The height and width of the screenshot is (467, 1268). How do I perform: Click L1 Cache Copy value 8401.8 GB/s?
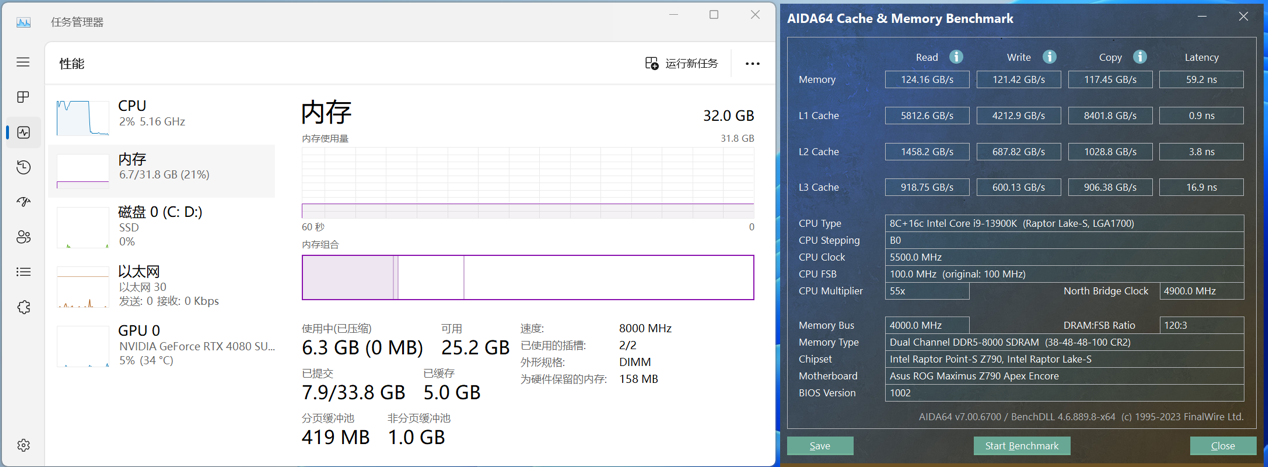pyautogui.click(x=1110, y=115)
